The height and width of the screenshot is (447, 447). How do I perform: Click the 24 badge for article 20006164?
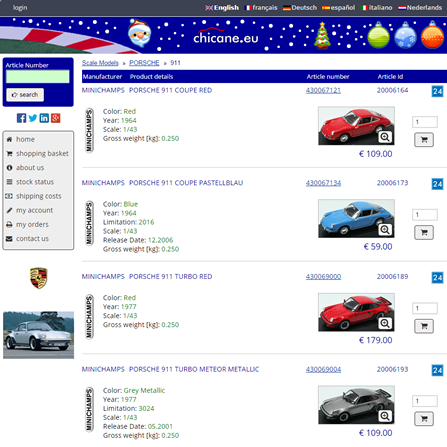pos(437,91)
